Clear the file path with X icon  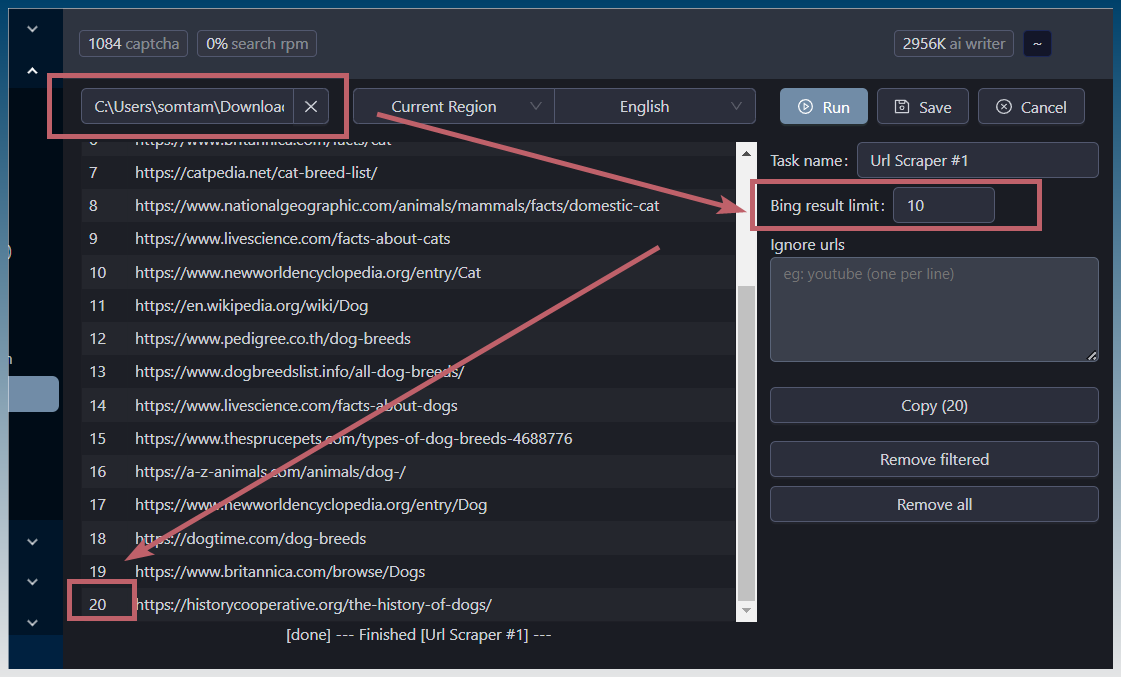[x=311, y=107]
